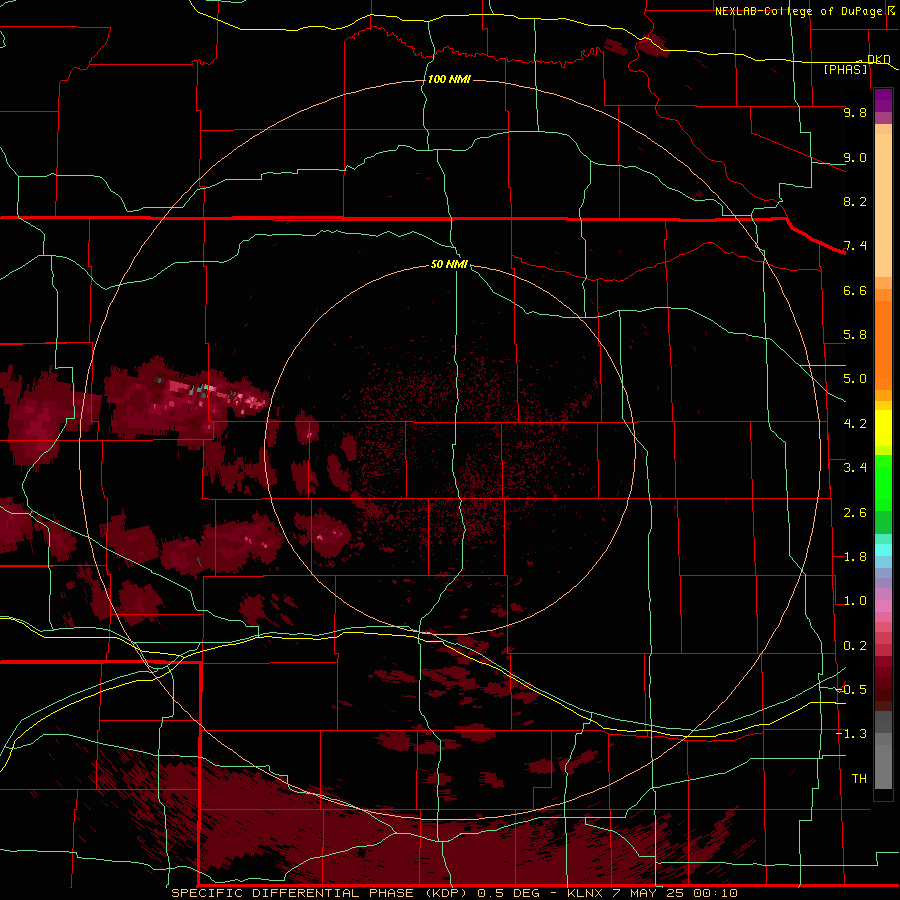900x900 pixels.
Task: Pick the purple swatch at legend top
Action: [x=883, y=100]
